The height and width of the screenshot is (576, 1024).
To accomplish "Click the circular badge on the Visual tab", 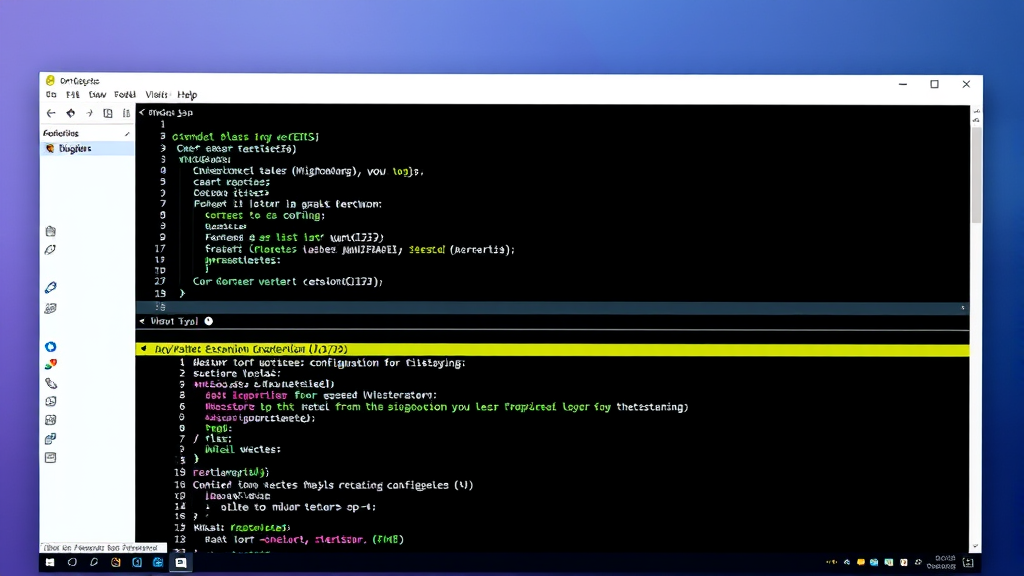I will point(208,321).
